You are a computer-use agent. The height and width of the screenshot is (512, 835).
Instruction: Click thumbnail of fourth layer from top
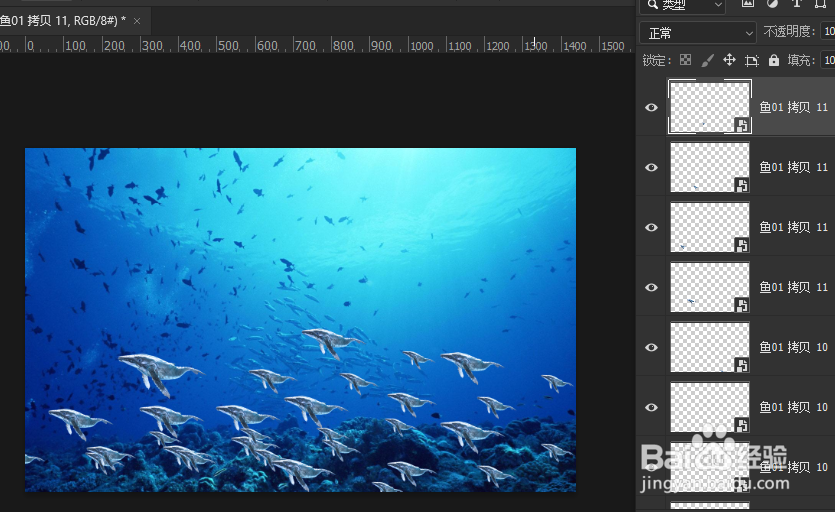pos(710,287)
